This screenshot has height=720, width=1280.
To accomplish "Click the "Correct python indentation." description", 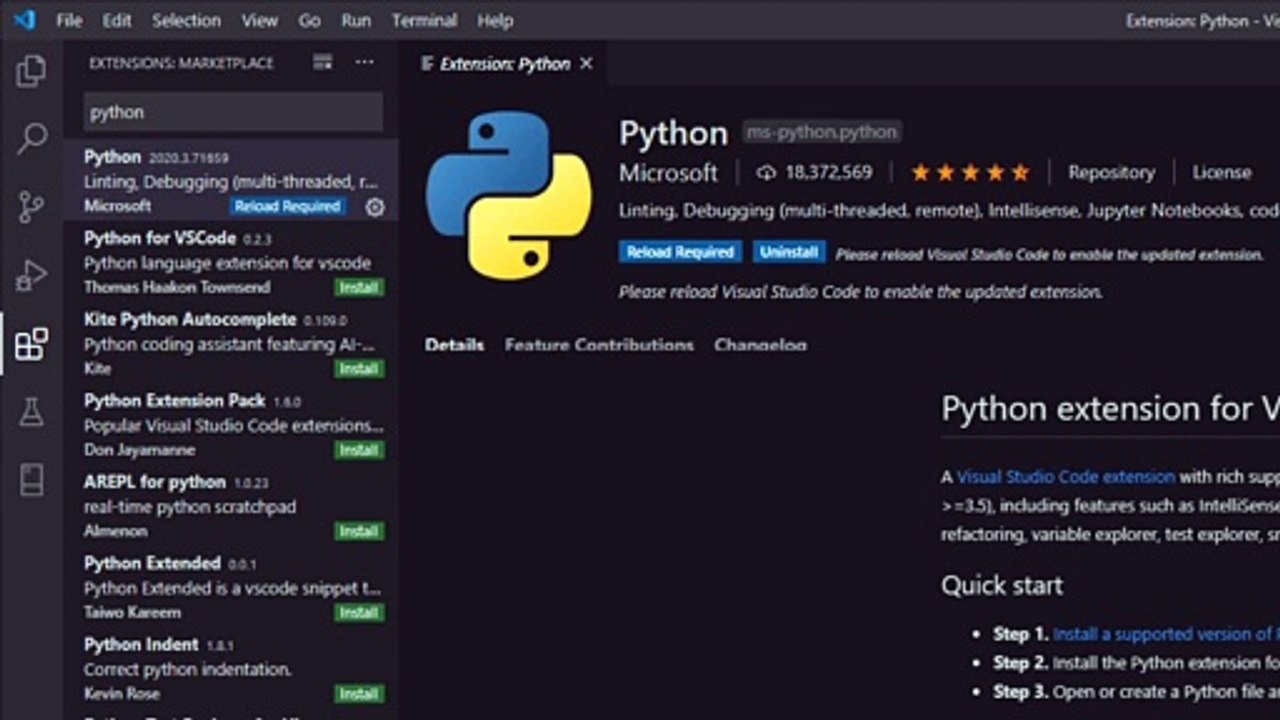I will click(188, 669).
